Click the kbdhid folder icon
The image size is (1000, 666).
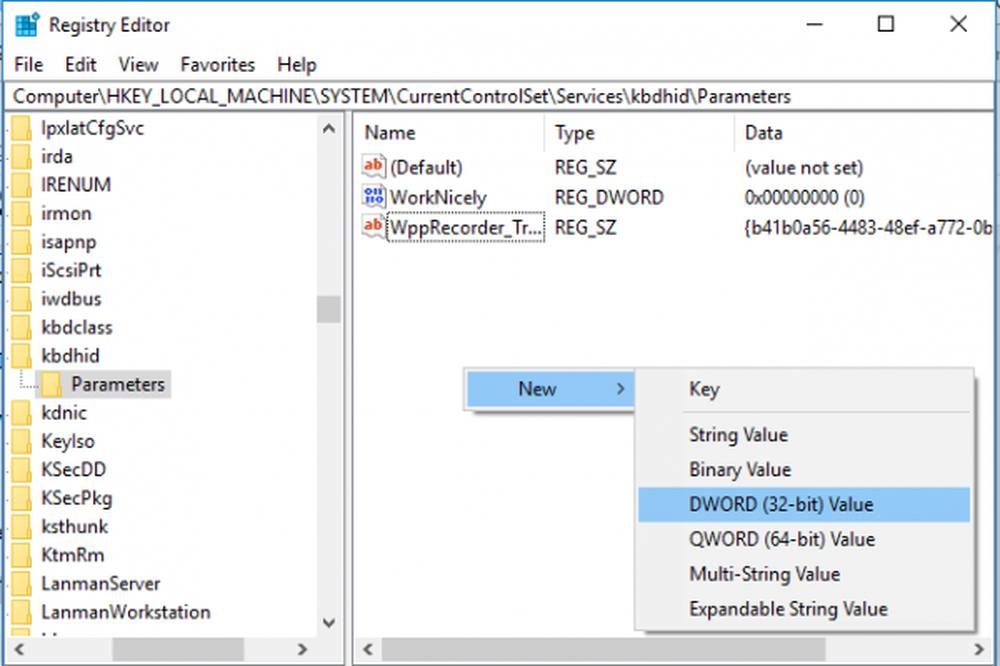point(21,356)
